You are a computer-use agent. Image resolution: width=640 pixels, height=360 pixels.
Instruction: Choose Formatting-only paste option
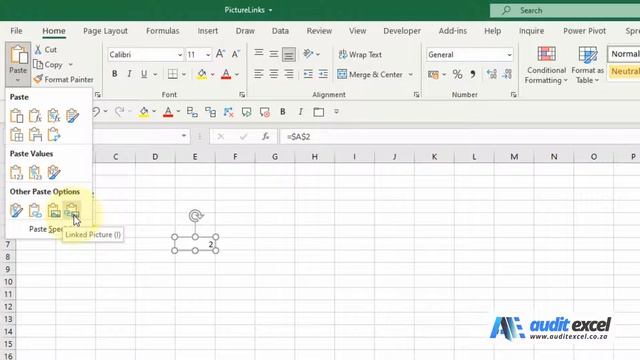pyautogui.click(x=16, y=211)
